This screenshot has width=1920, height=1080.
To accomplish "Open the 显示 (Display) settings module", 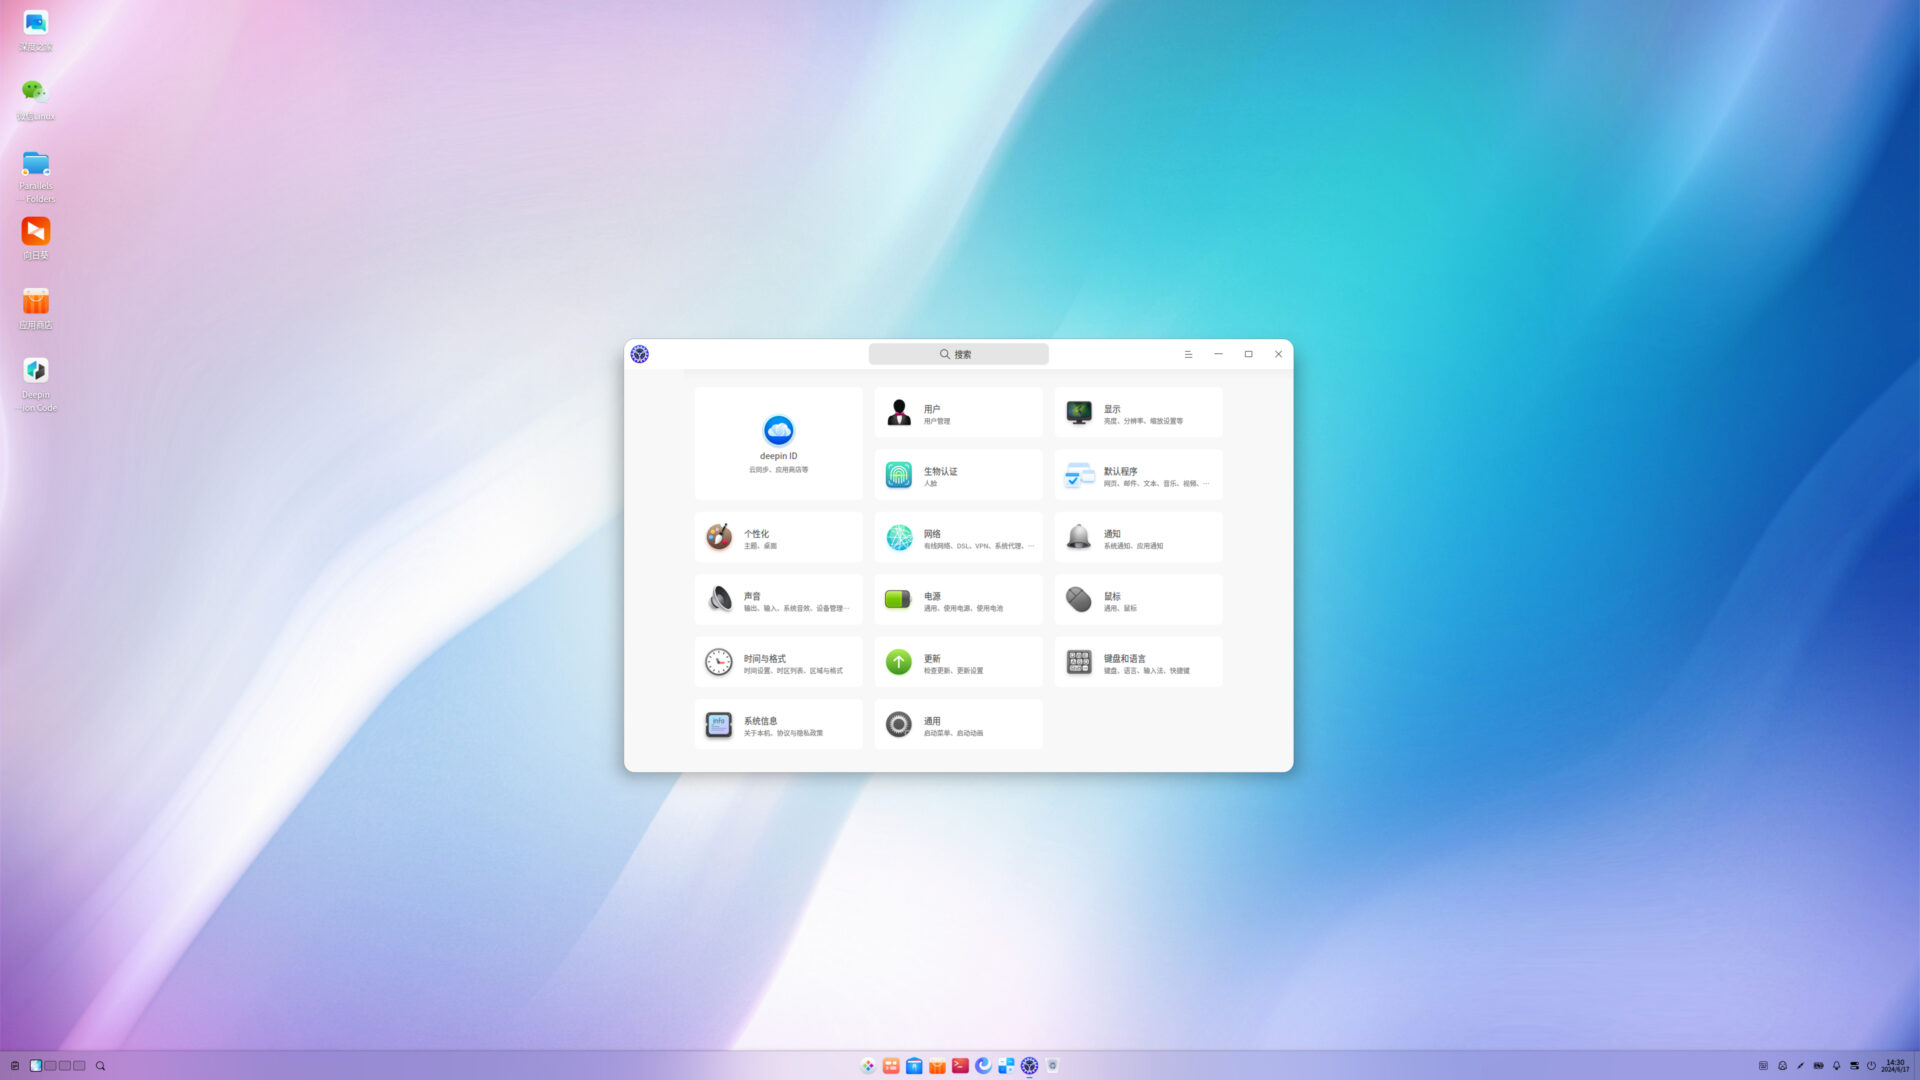I will click(x=1138, y=412).
